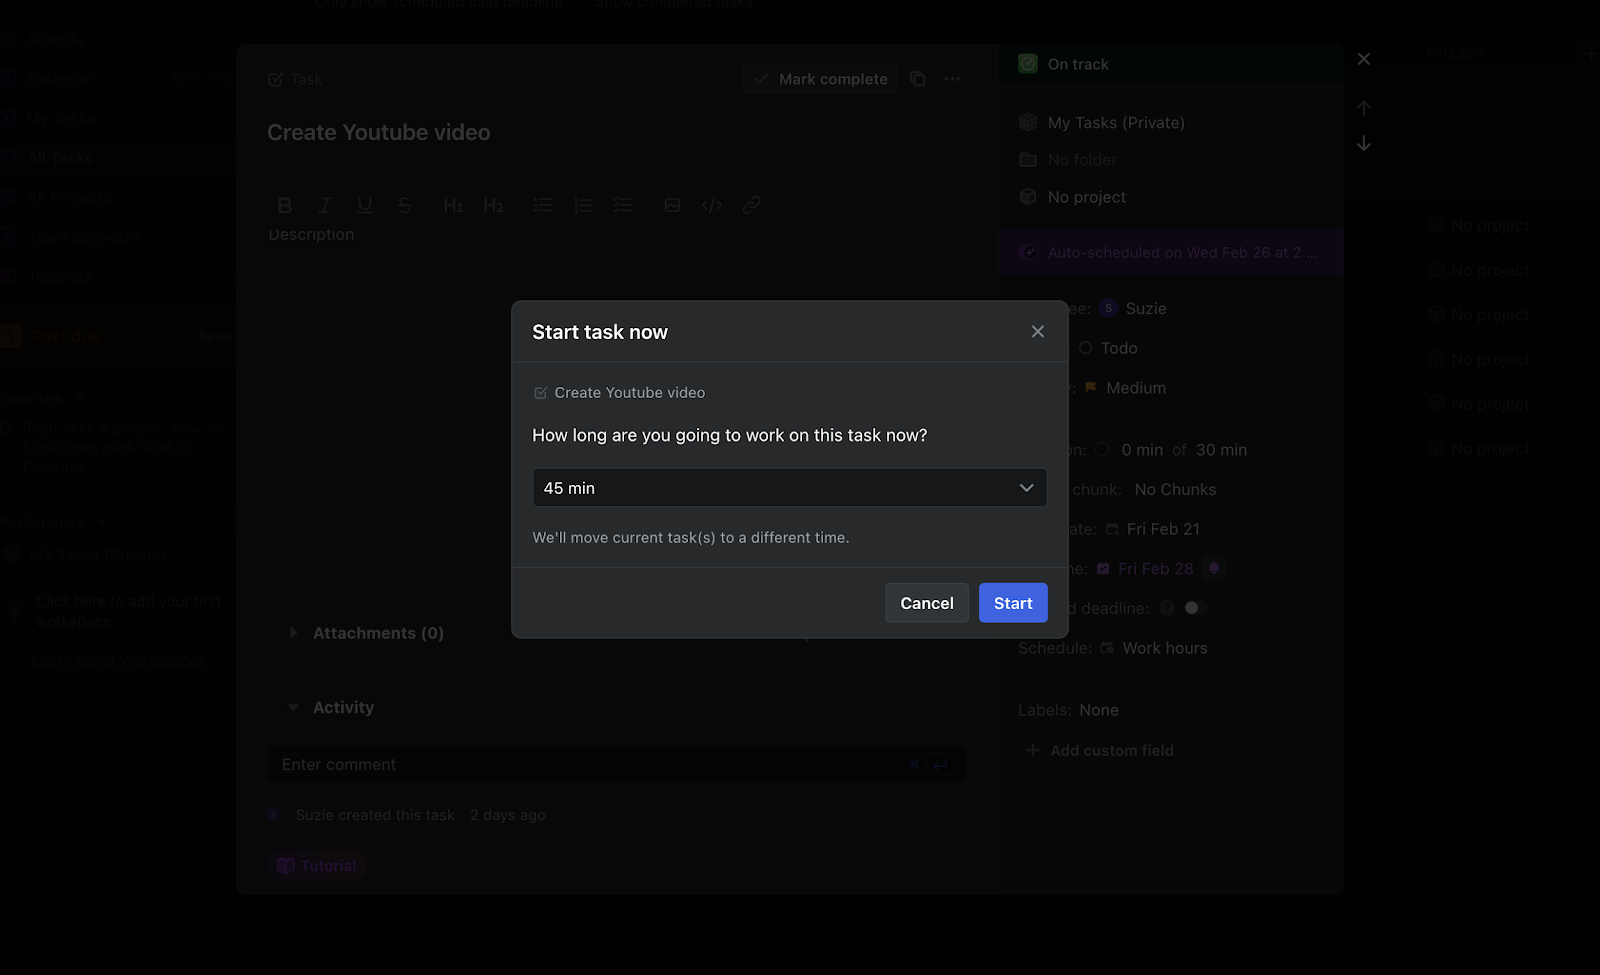
Task: Insert a hyperlink
Action: click(752, 205)
